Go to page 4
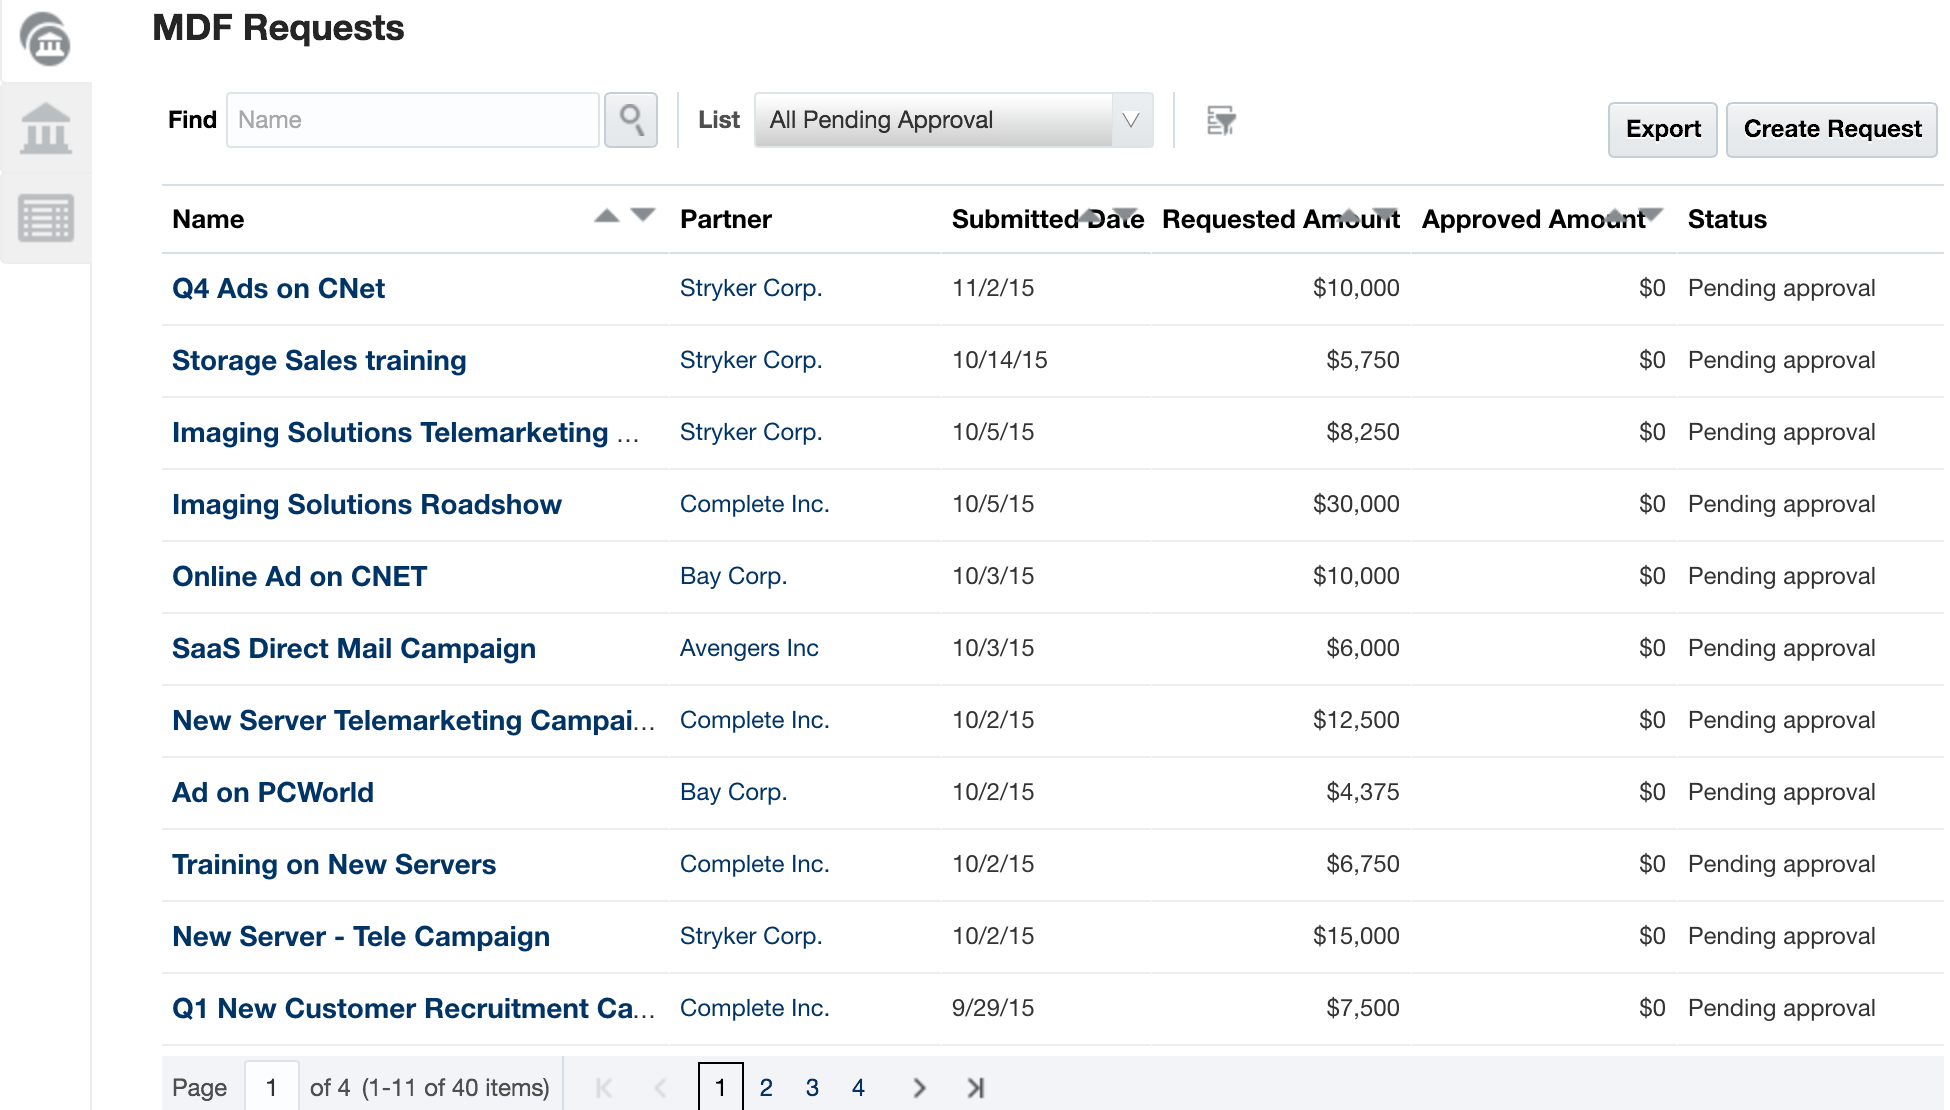1950x1110 pixels. click(x=858, y=1088)
